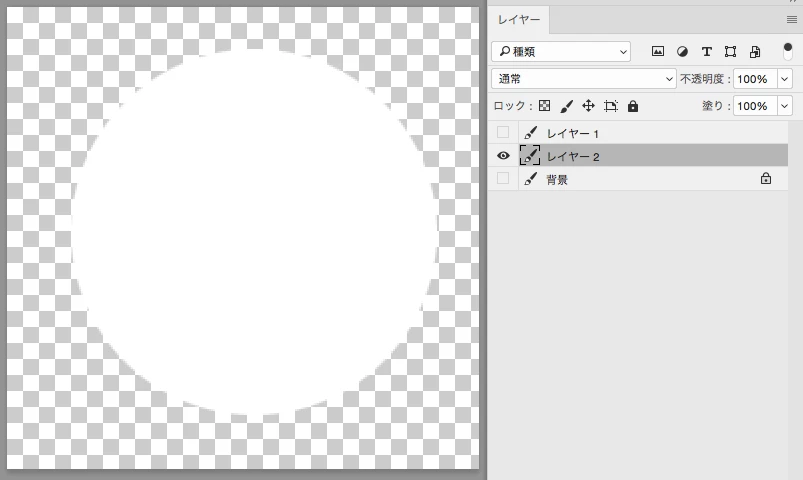Click the 背景 layer thumbnail
Screen dimensions: 803x480
point(530,179)
